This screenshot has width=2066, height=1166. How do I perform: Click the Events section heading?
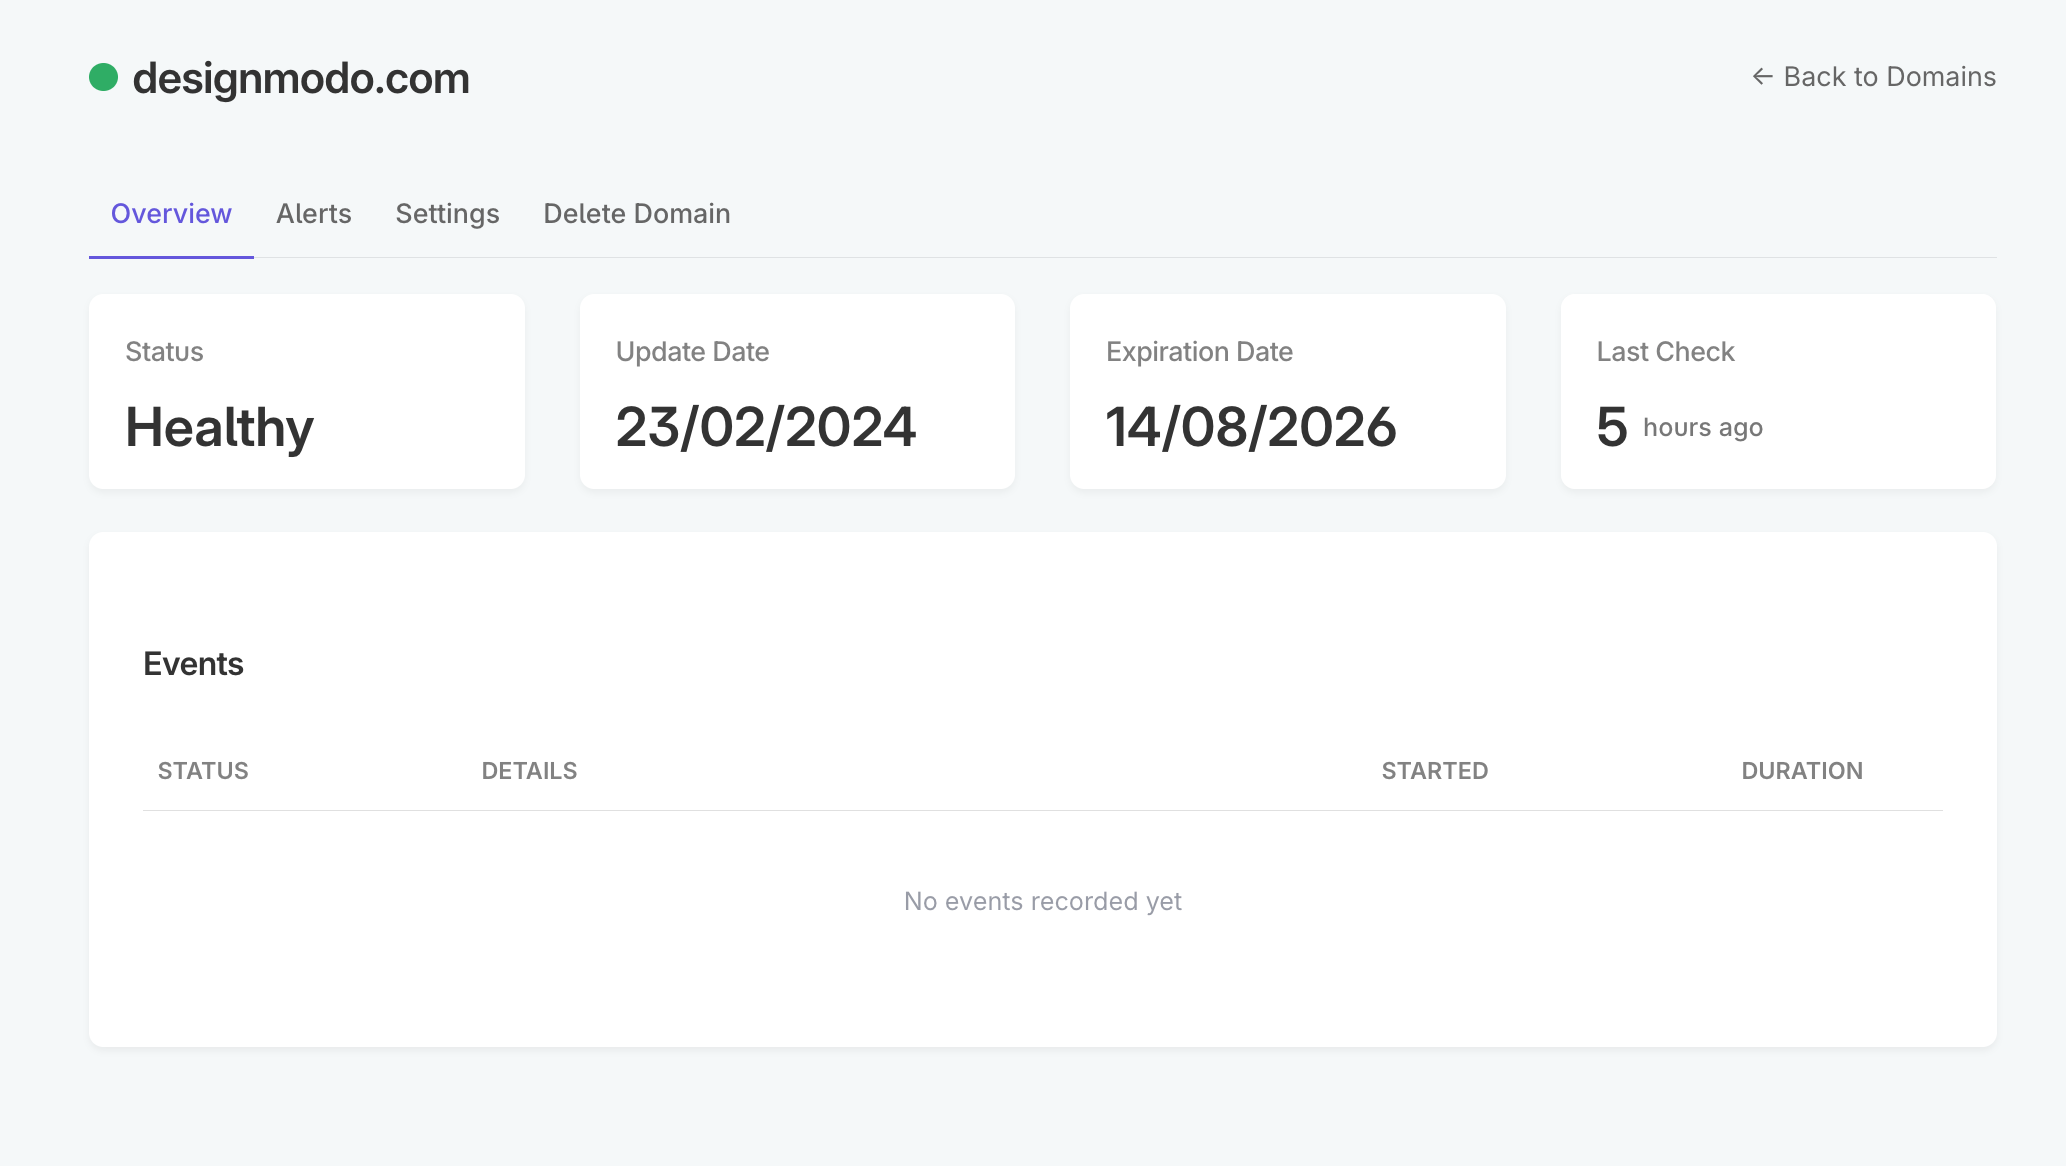coord(194,663)
